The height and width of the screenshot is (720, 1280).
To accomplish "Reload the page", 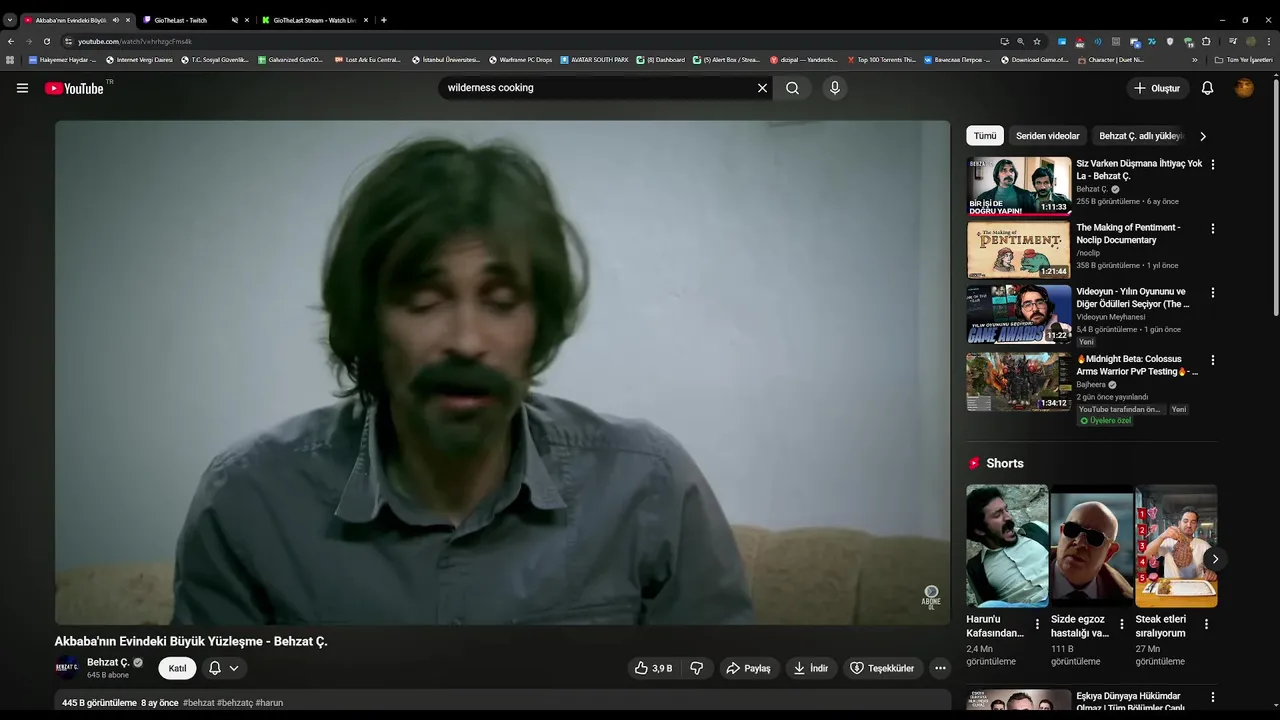I will (x=46, y=41).
